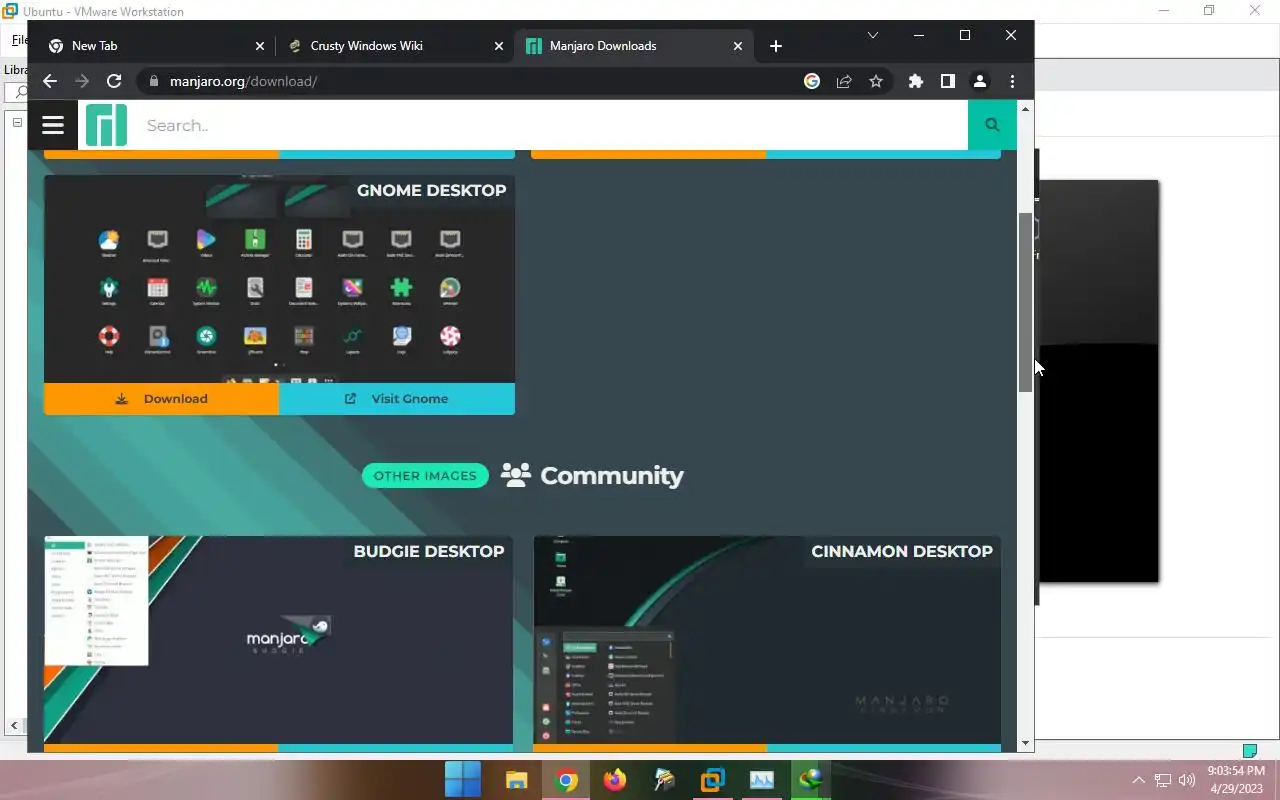Toggle the Chrome side panel icon
The width and height of the screenshot is (1280, 800).
tap(947, 81)
